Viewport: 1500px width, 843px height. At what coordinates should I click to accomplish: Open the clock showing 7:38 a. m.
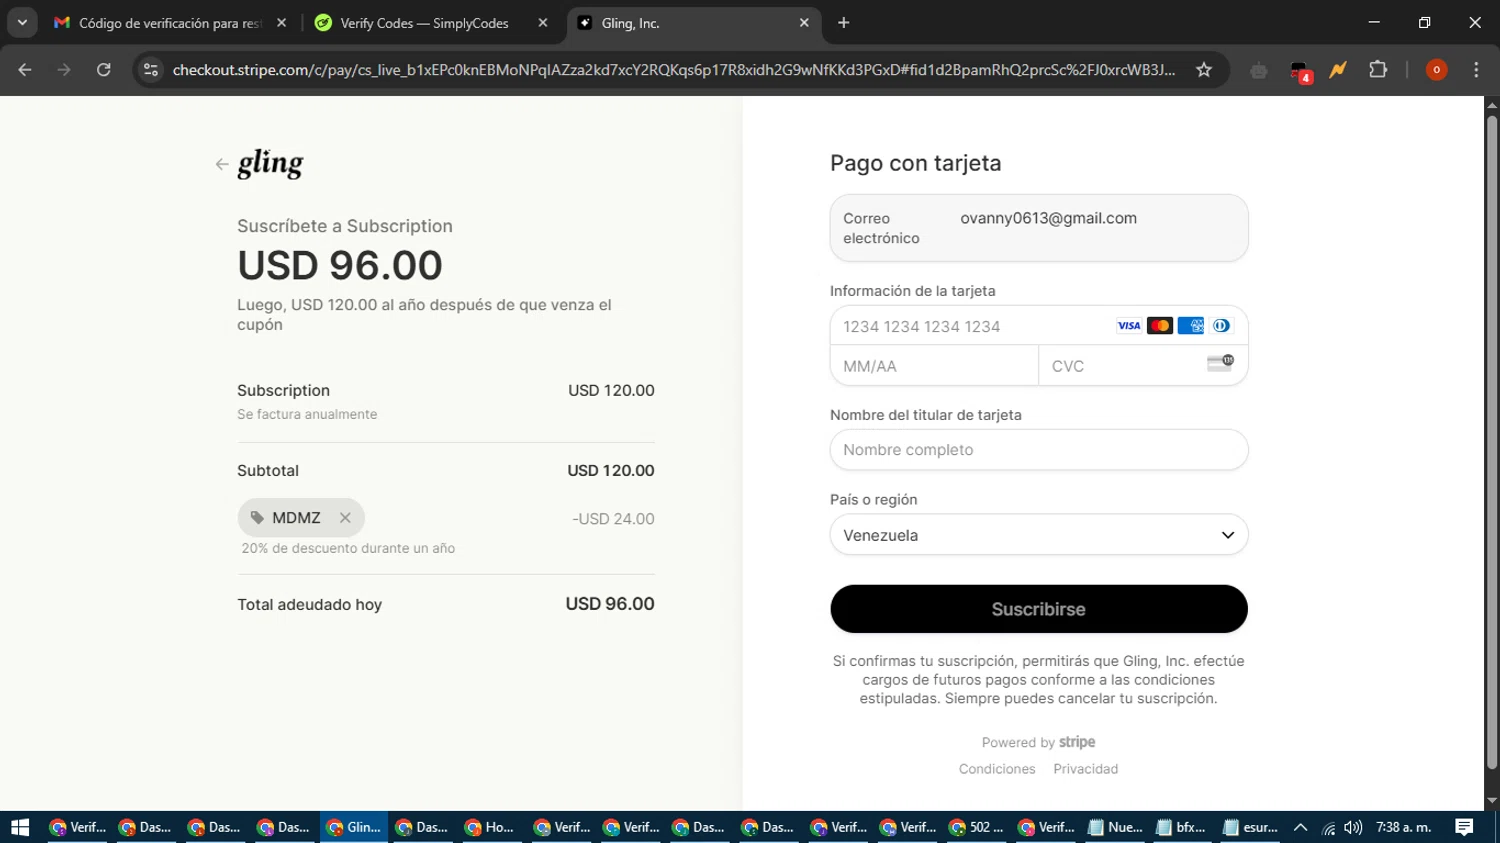click(x=1404, y=827)
